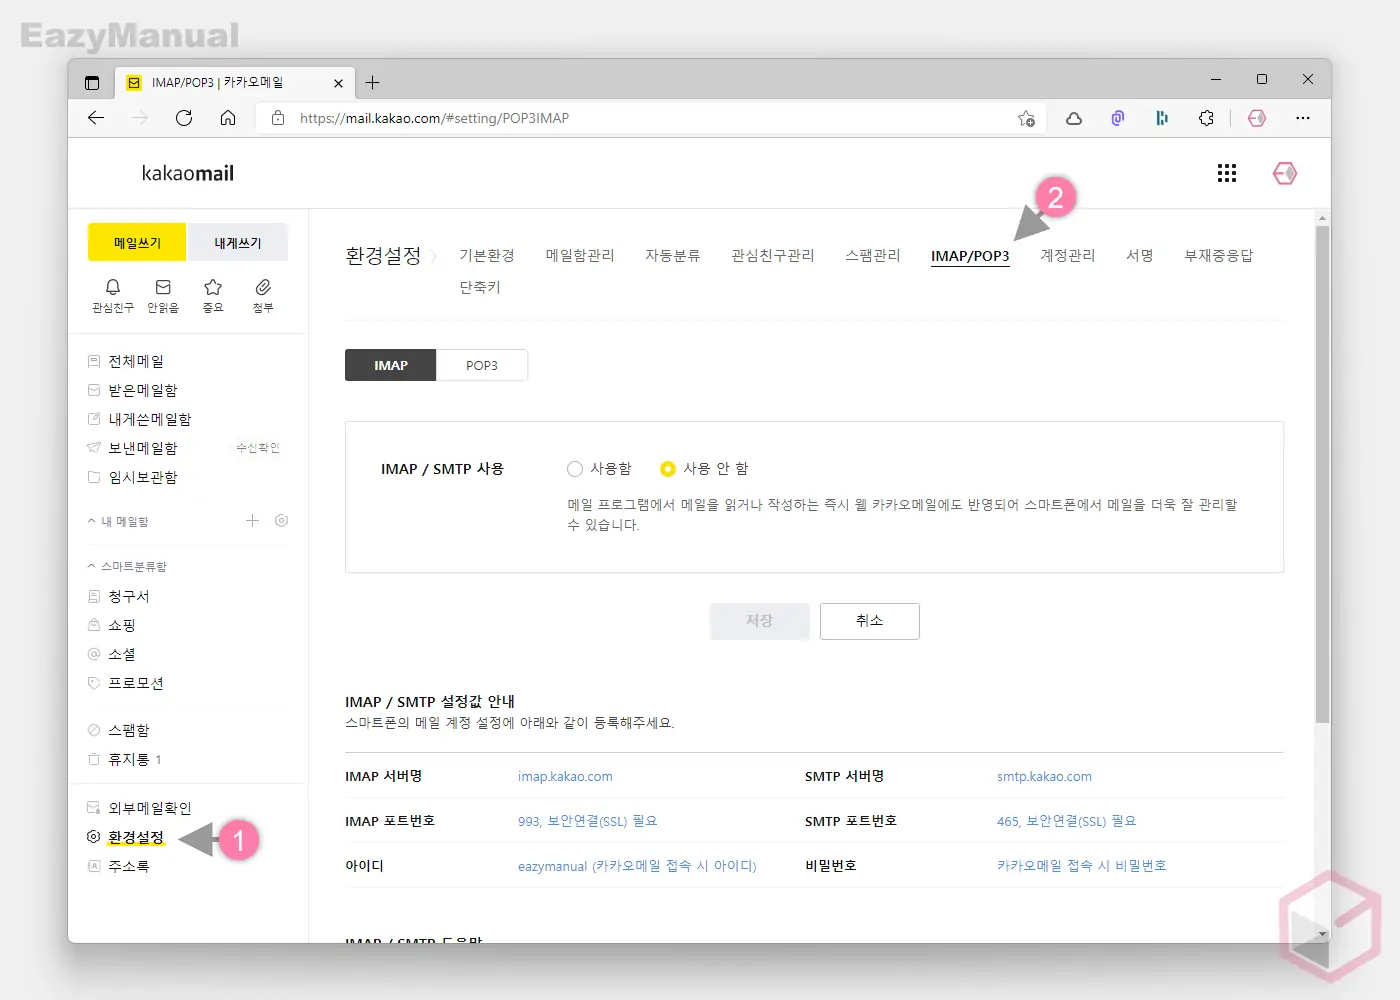Open 서명 settings tab
Image resolution: width=1400 pixels, height=1000 pixels.
[1140, 256]
